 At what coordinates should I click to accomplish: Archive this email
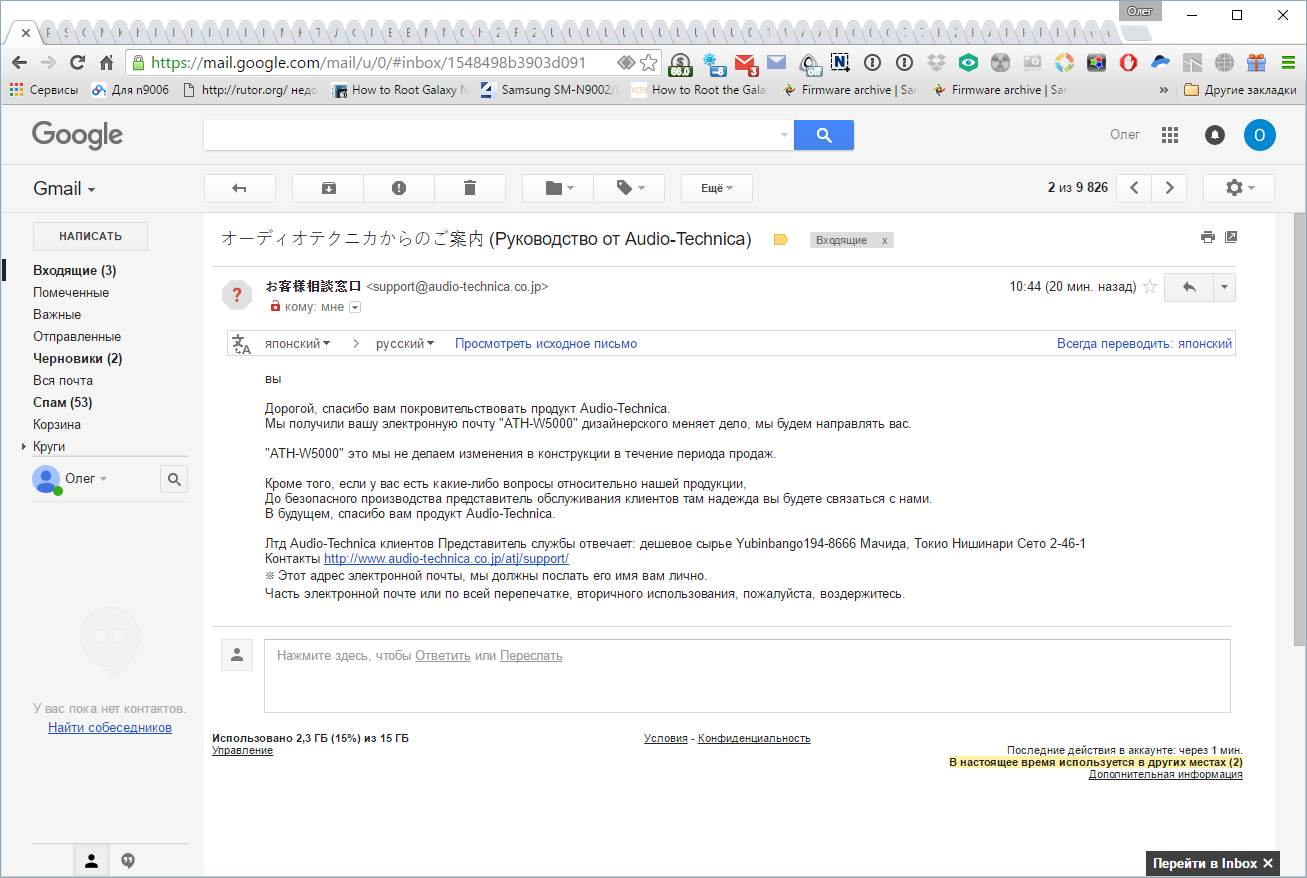click(x=328, y=188)
